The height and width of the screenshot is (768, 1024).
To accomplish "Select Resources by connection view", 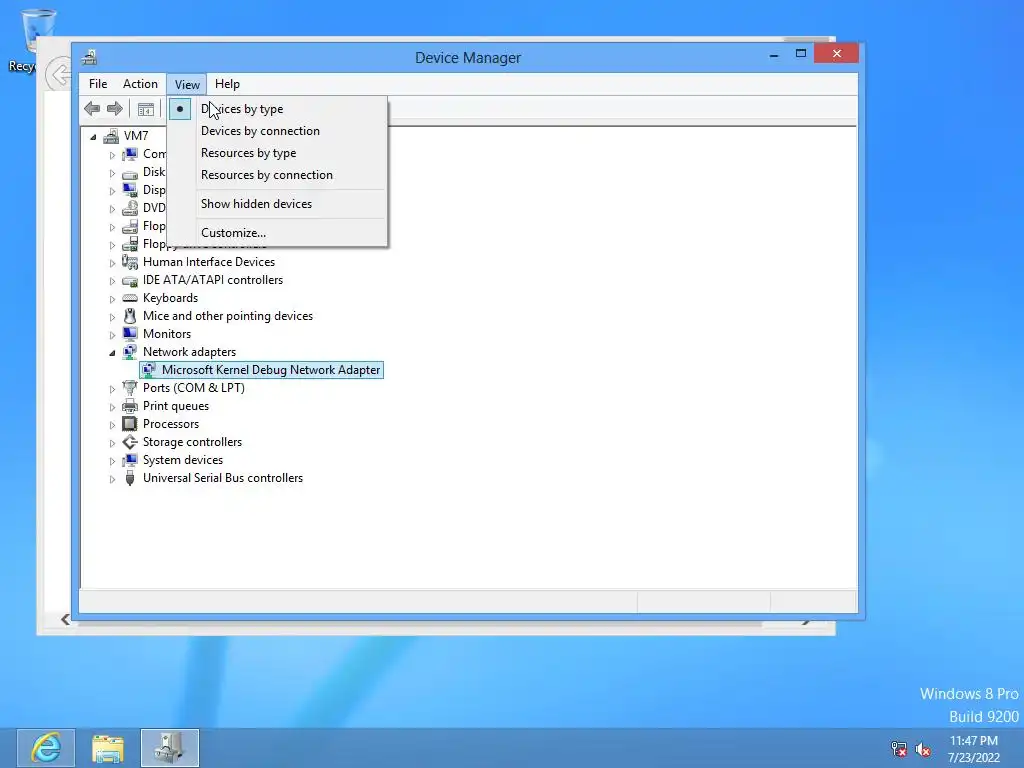I will [x=278, y=175].
